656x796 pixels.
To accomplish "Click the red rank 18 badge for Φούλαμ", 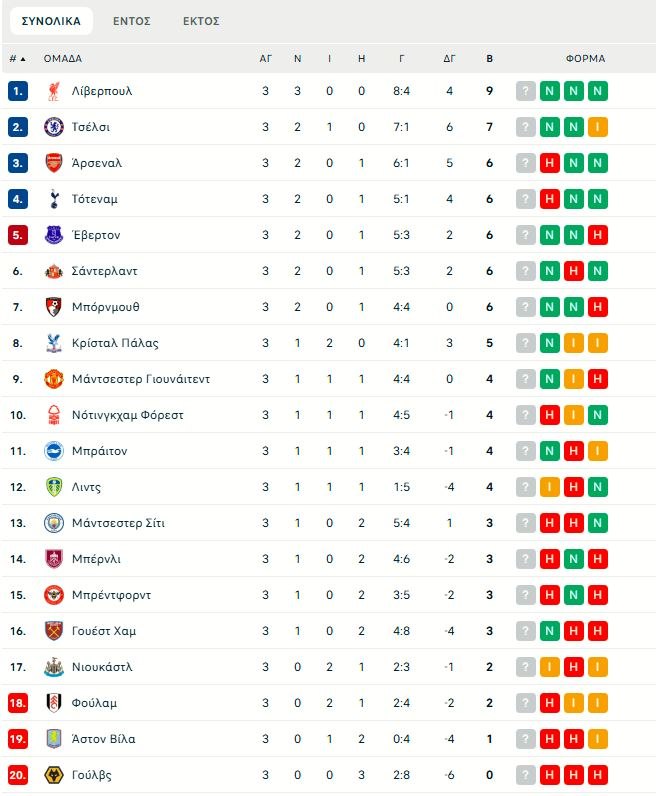I will pos(17,703).
